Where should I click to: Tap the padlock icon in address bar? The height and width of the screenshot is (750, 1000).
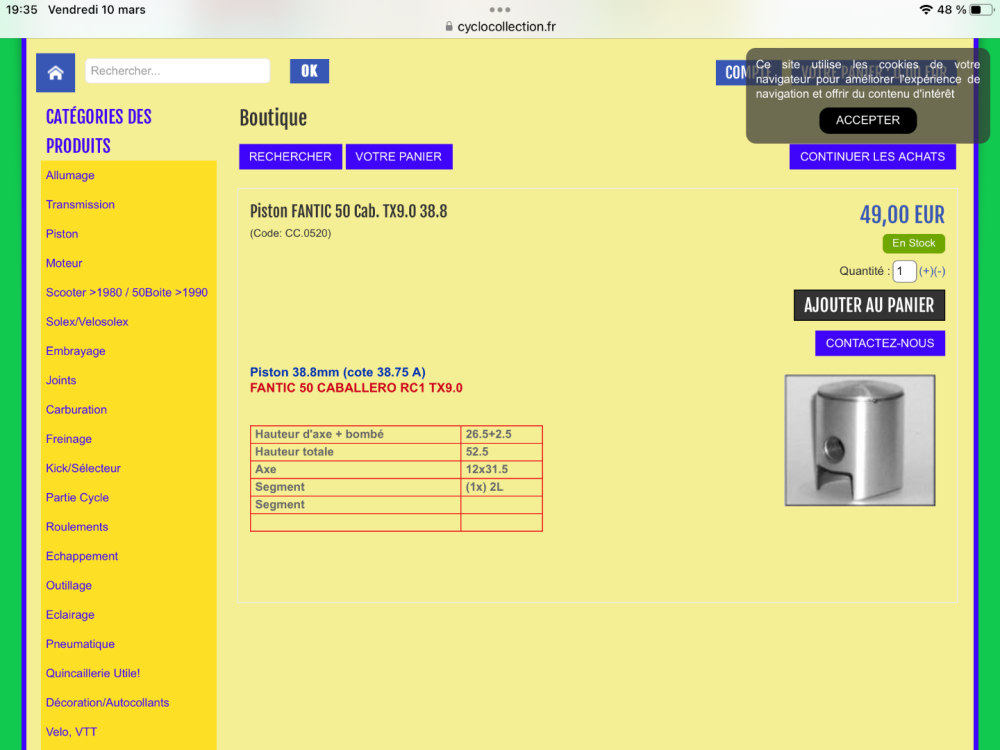pyautogui.click(x=449, y=27)
